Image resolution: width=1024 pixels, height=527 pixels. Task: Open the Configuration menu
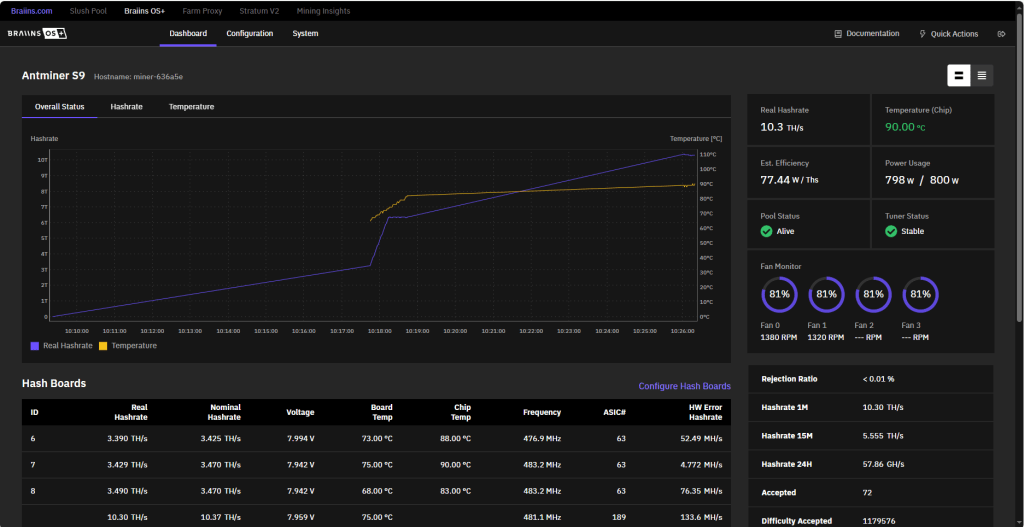[249, 34]
